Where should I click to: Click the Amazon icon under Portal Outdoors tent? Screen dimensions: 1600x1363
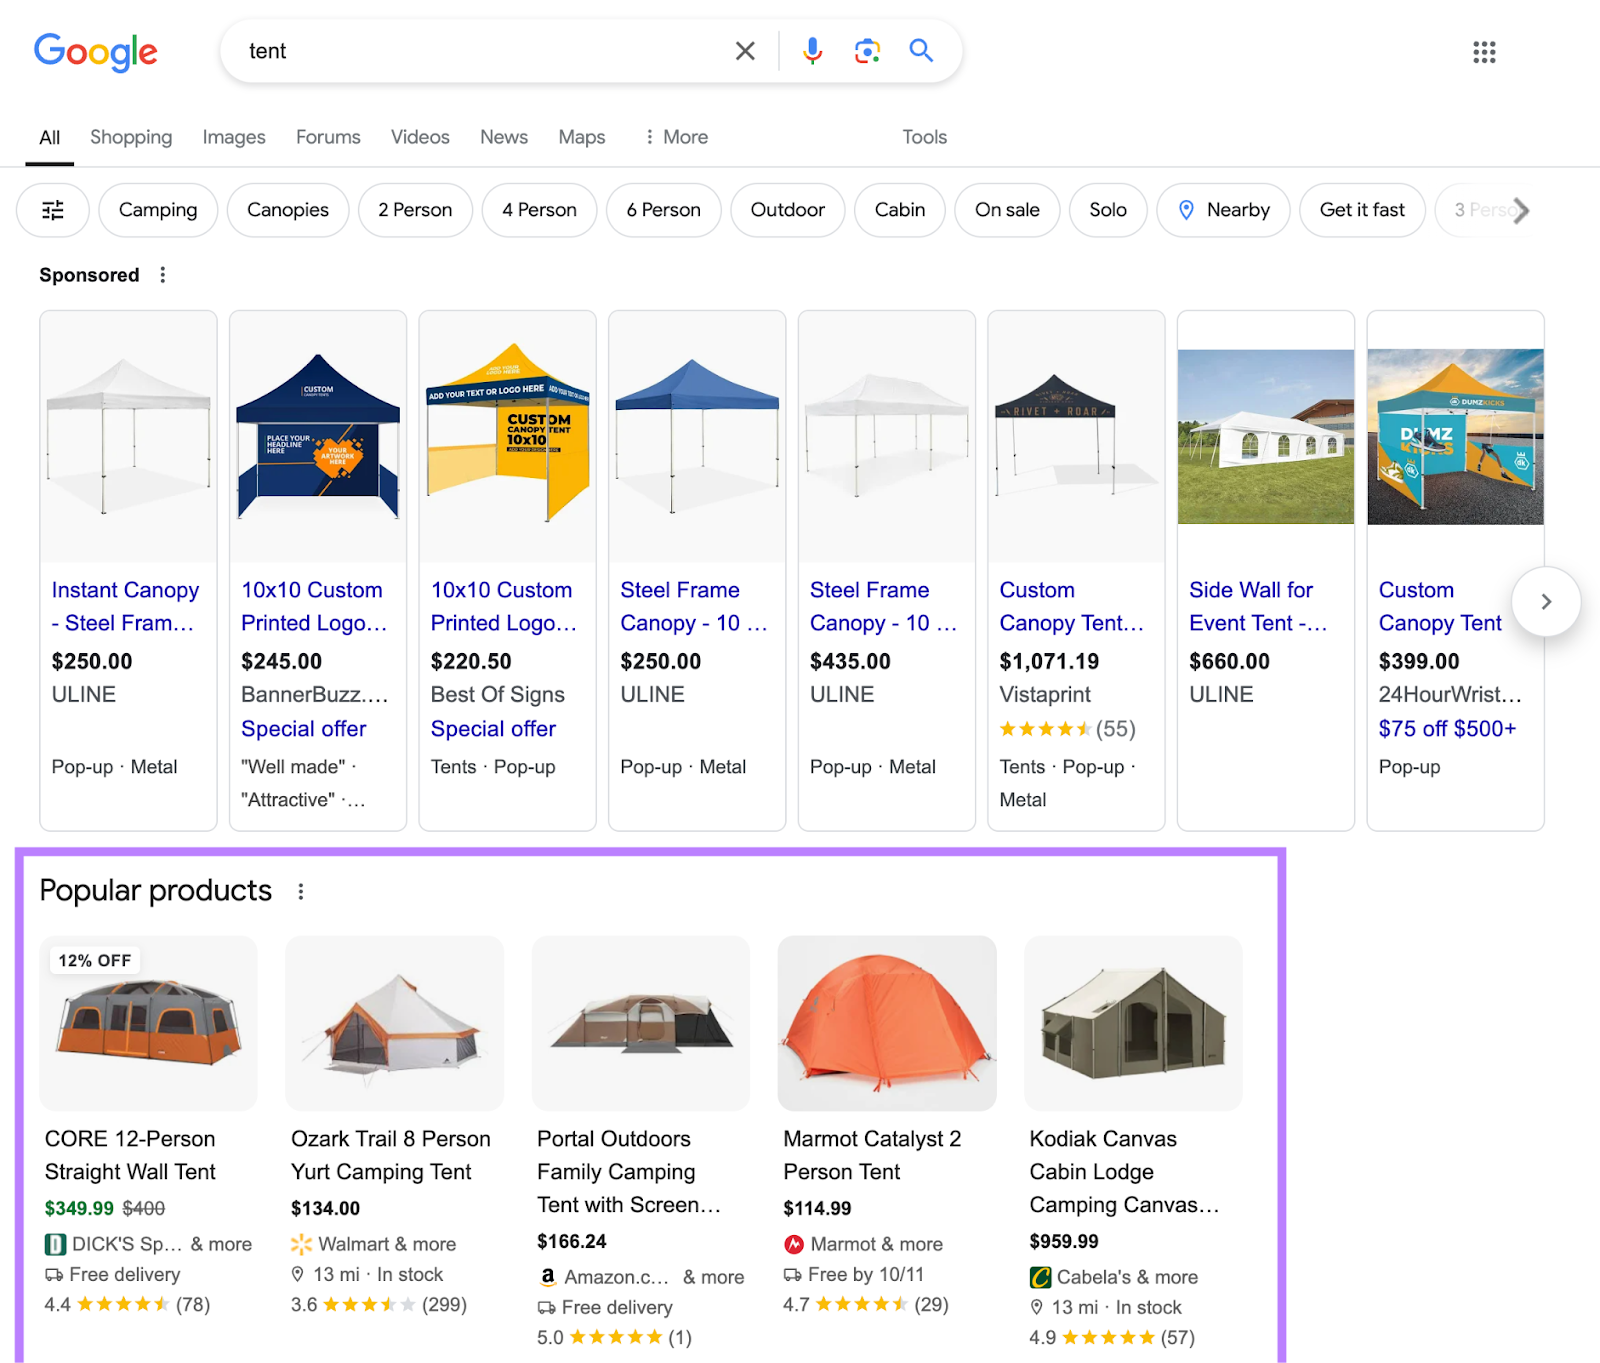coord(547,1277)
